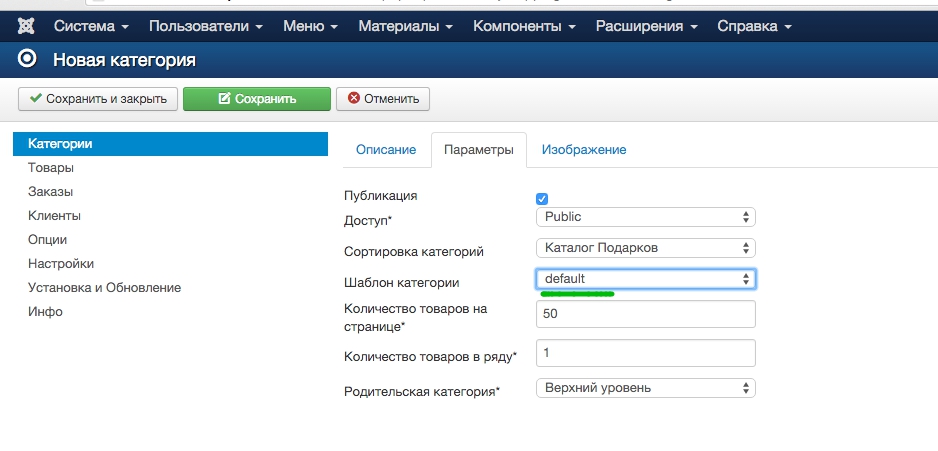Screen dimensions: 938x451
Task: Go to Товары in the sidebar
Action: [51, 168]
